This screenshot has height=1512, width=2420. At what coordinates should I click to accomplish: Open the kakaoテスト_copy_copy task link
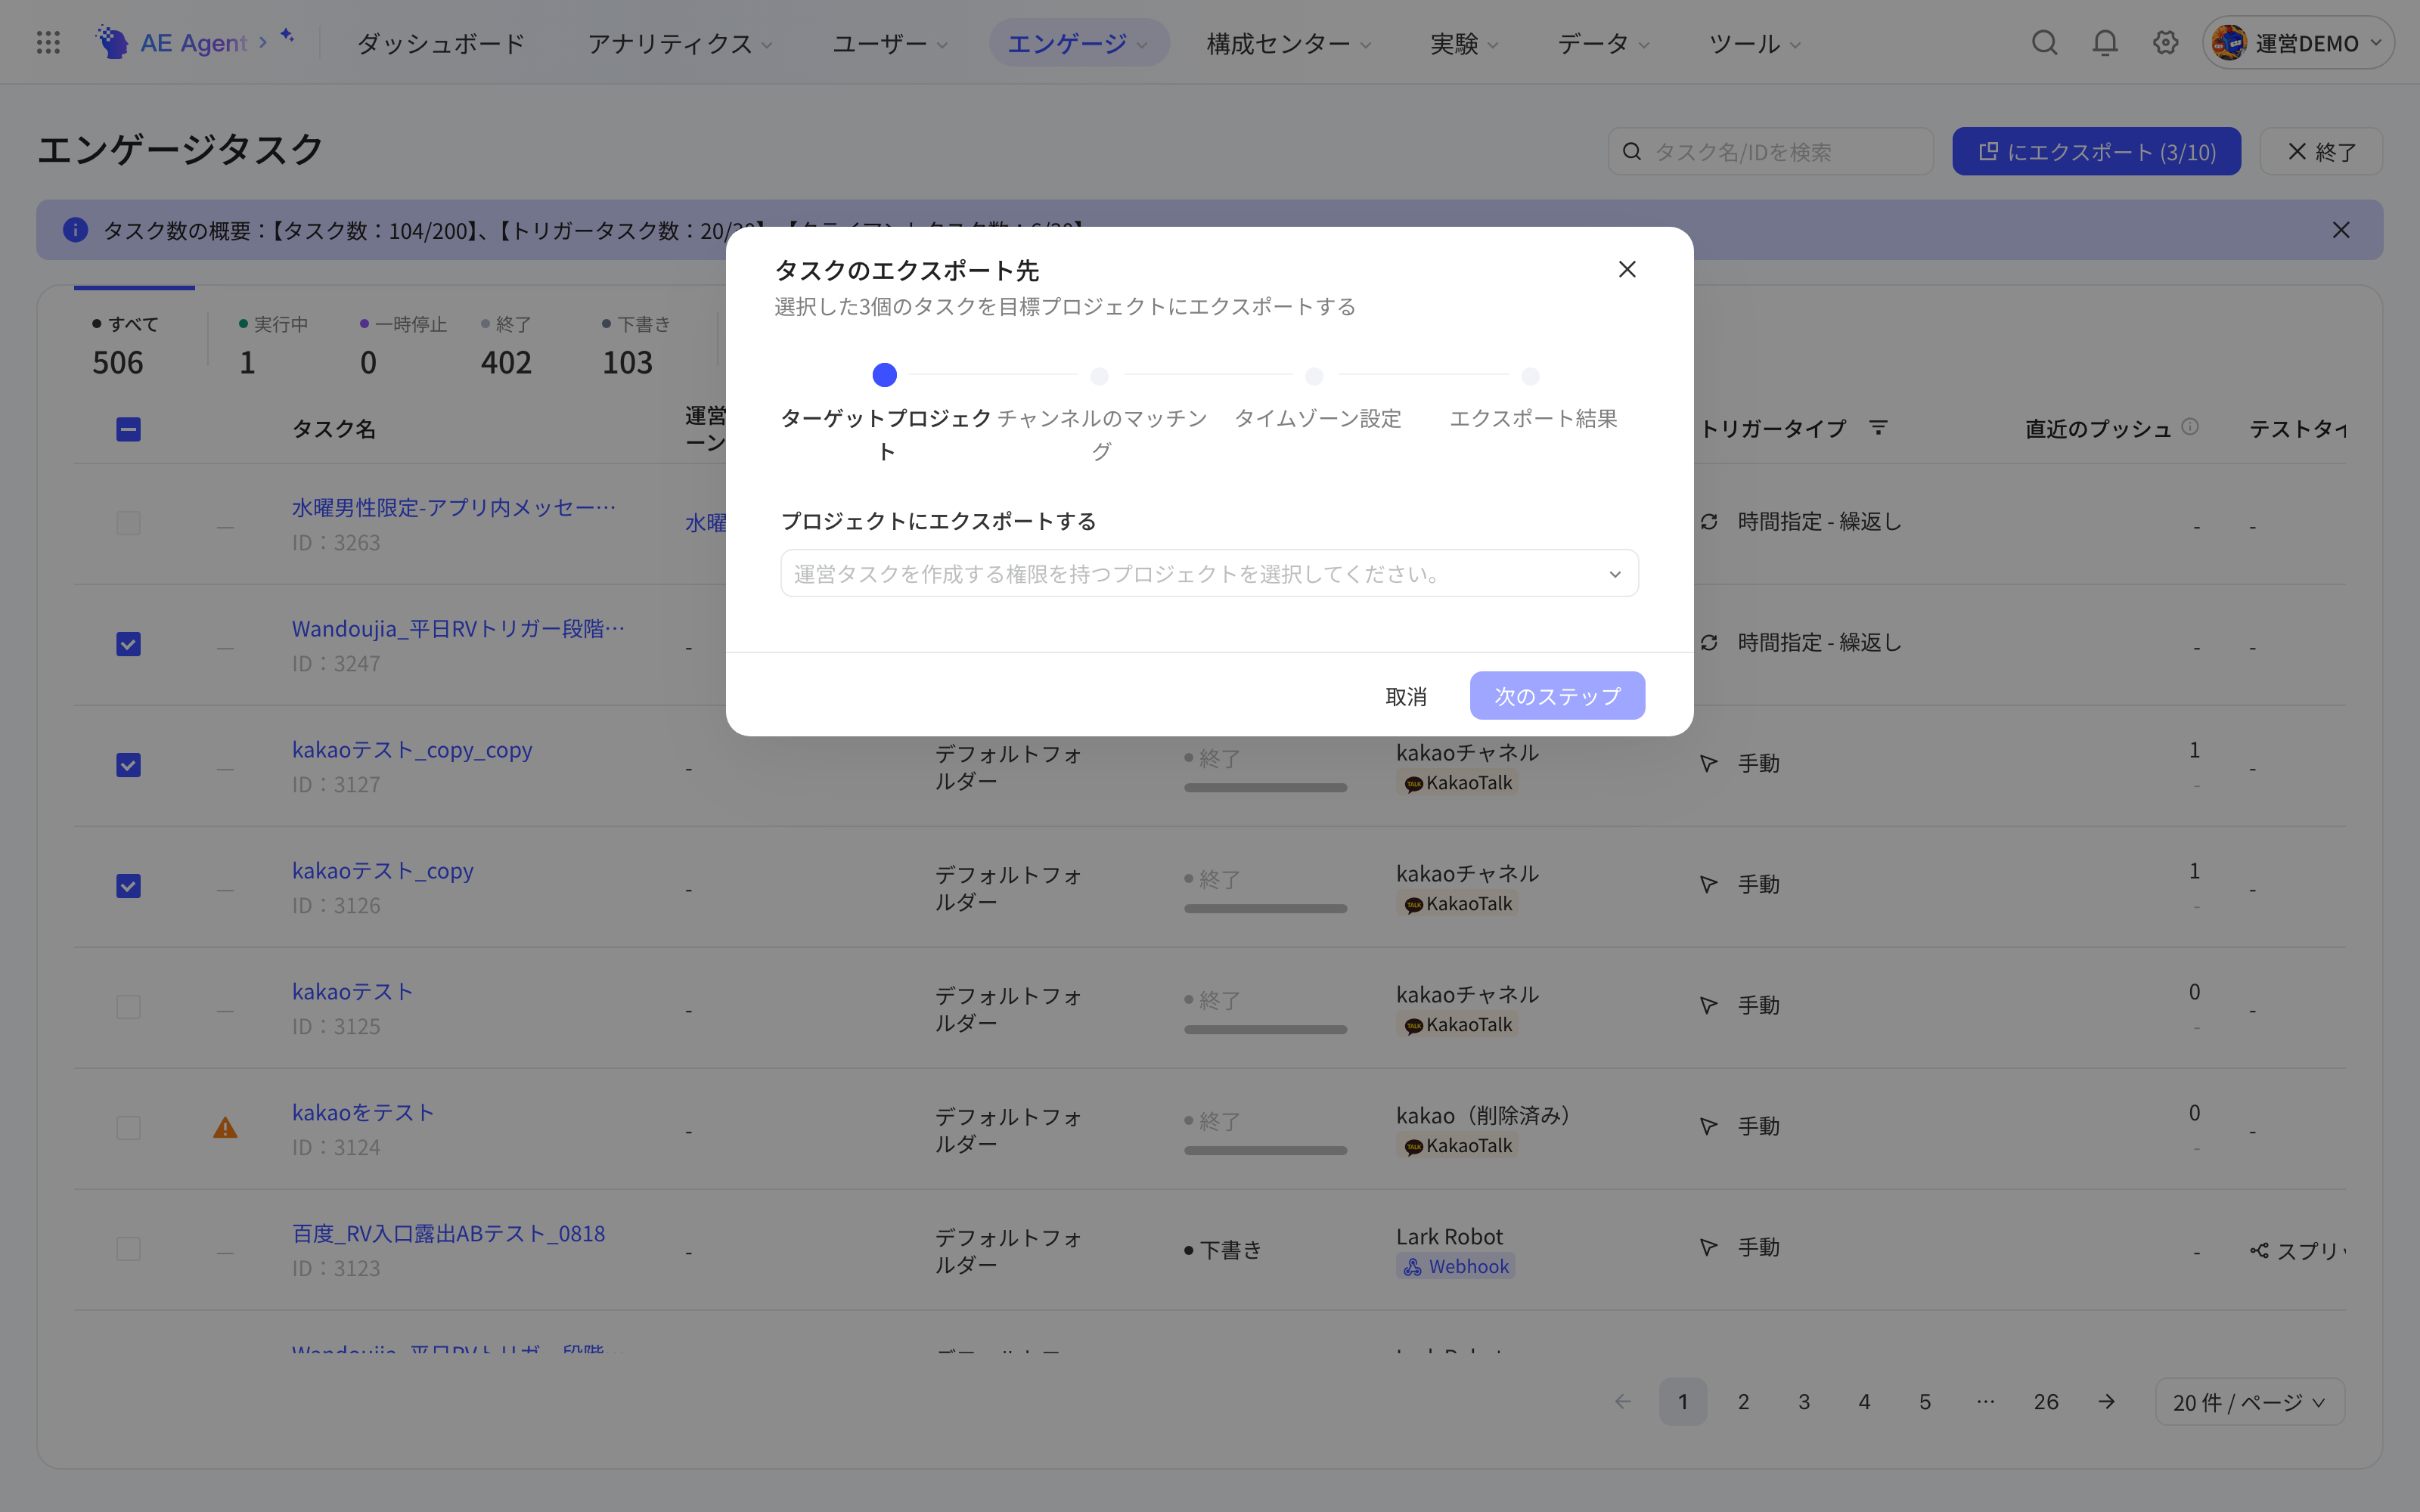click(x=412, y=749)
